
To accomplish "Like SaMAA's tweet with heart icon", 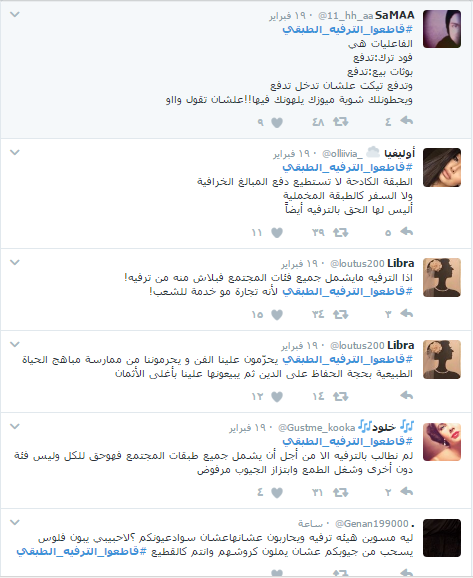I will [x=277, y=122].
